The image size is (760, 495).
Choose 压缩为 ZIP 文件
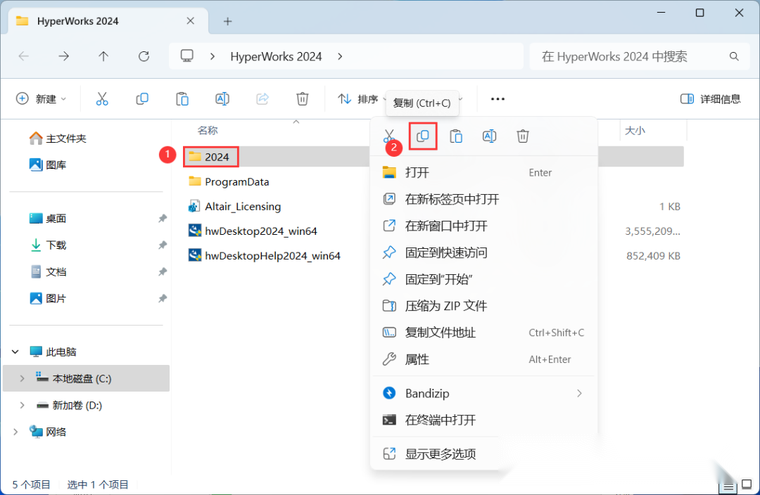coord(484,306)
